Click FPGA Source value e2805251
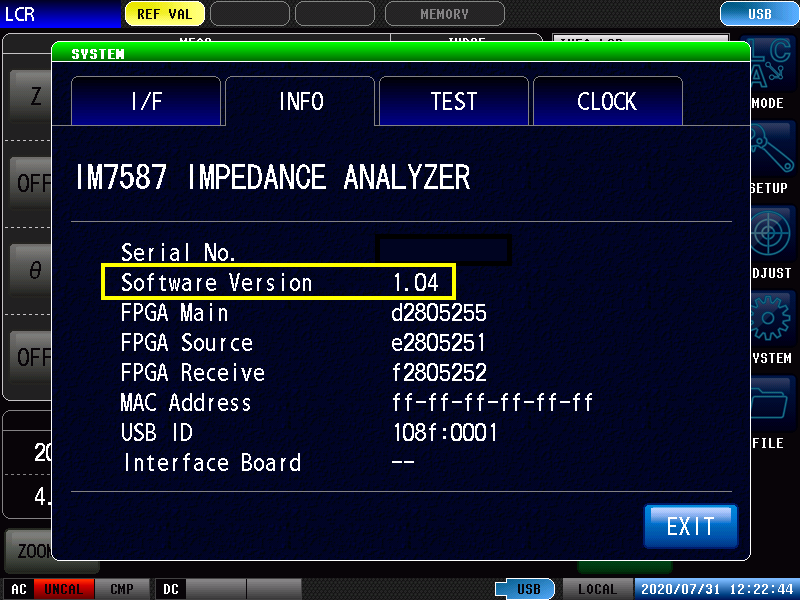 (x=438, y=342)
